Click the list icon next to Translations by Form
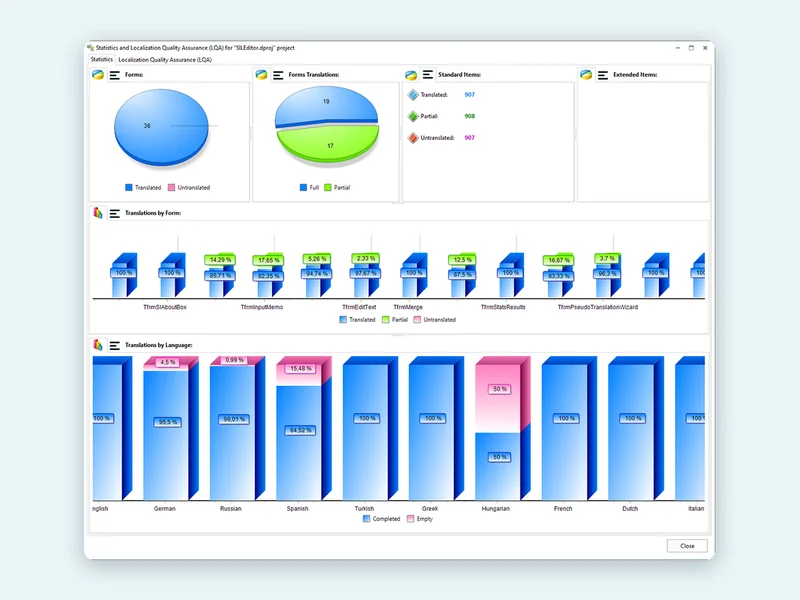Viewport: 800px width, 600px height. 115,213
